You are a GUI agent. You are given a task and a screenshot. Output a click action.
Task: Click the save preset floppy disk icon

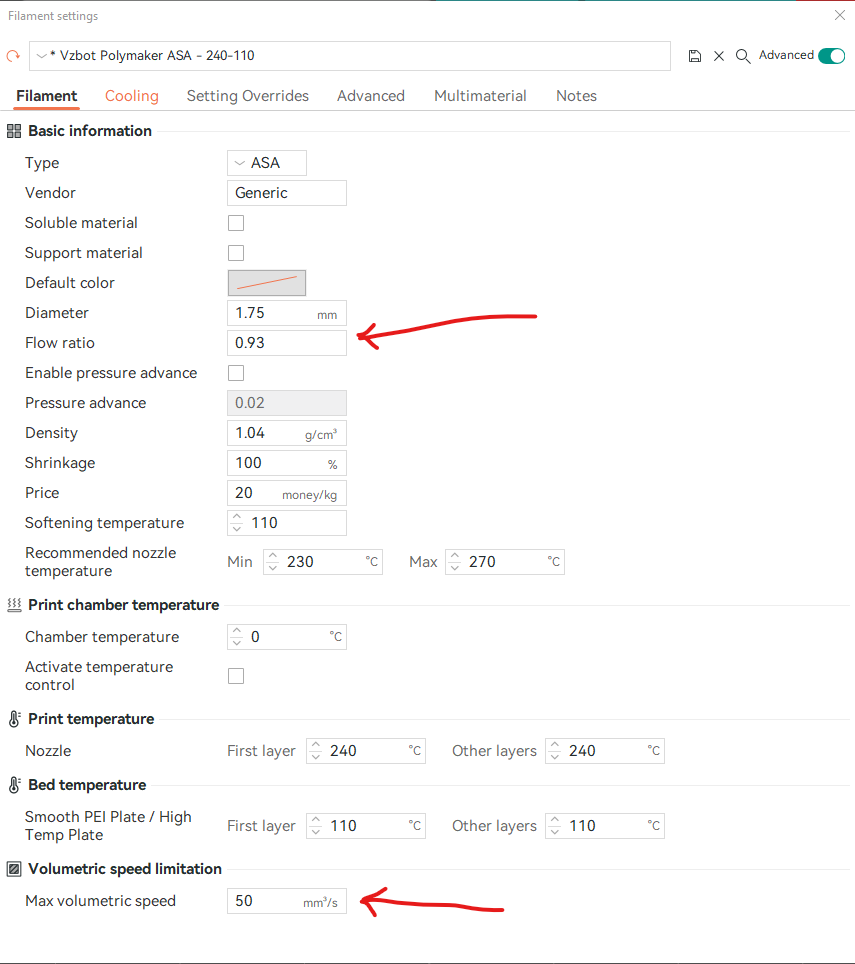click(695, 56)
